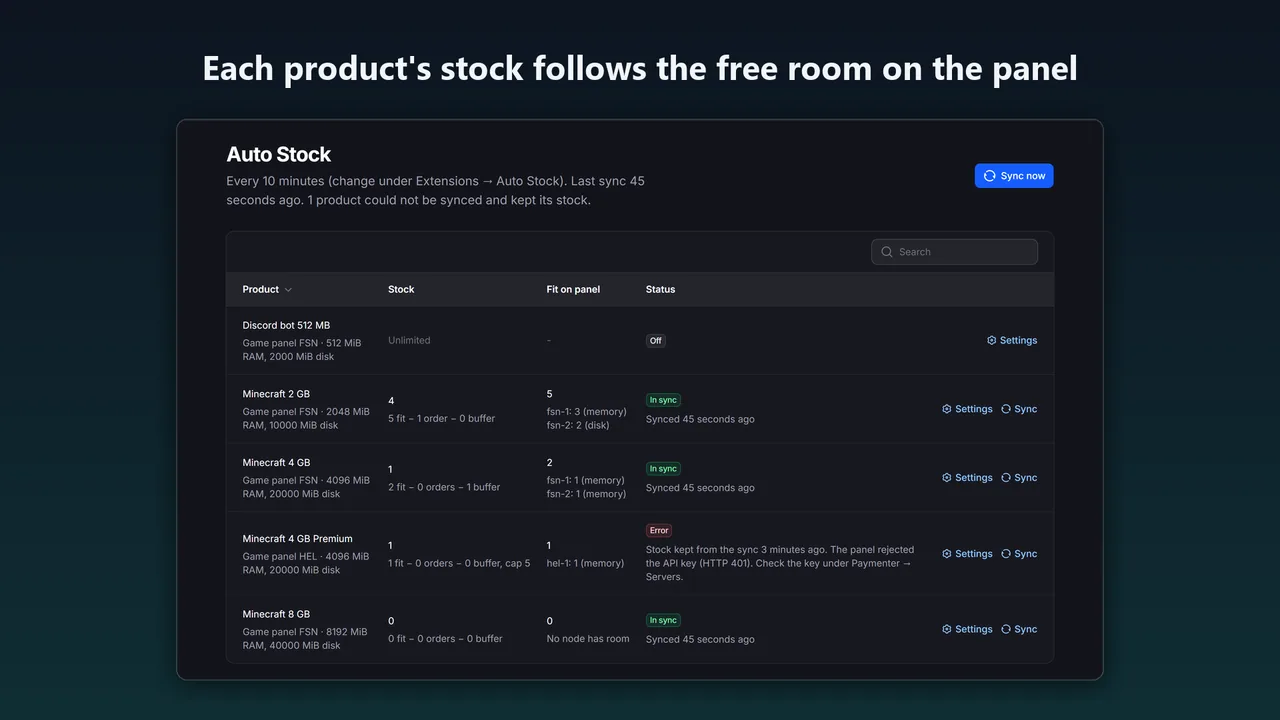The height and width of the screenshot is (720, 1280).
Task: Click the In sync badge for Minecraft 8 GB
Action: (663, 620)
